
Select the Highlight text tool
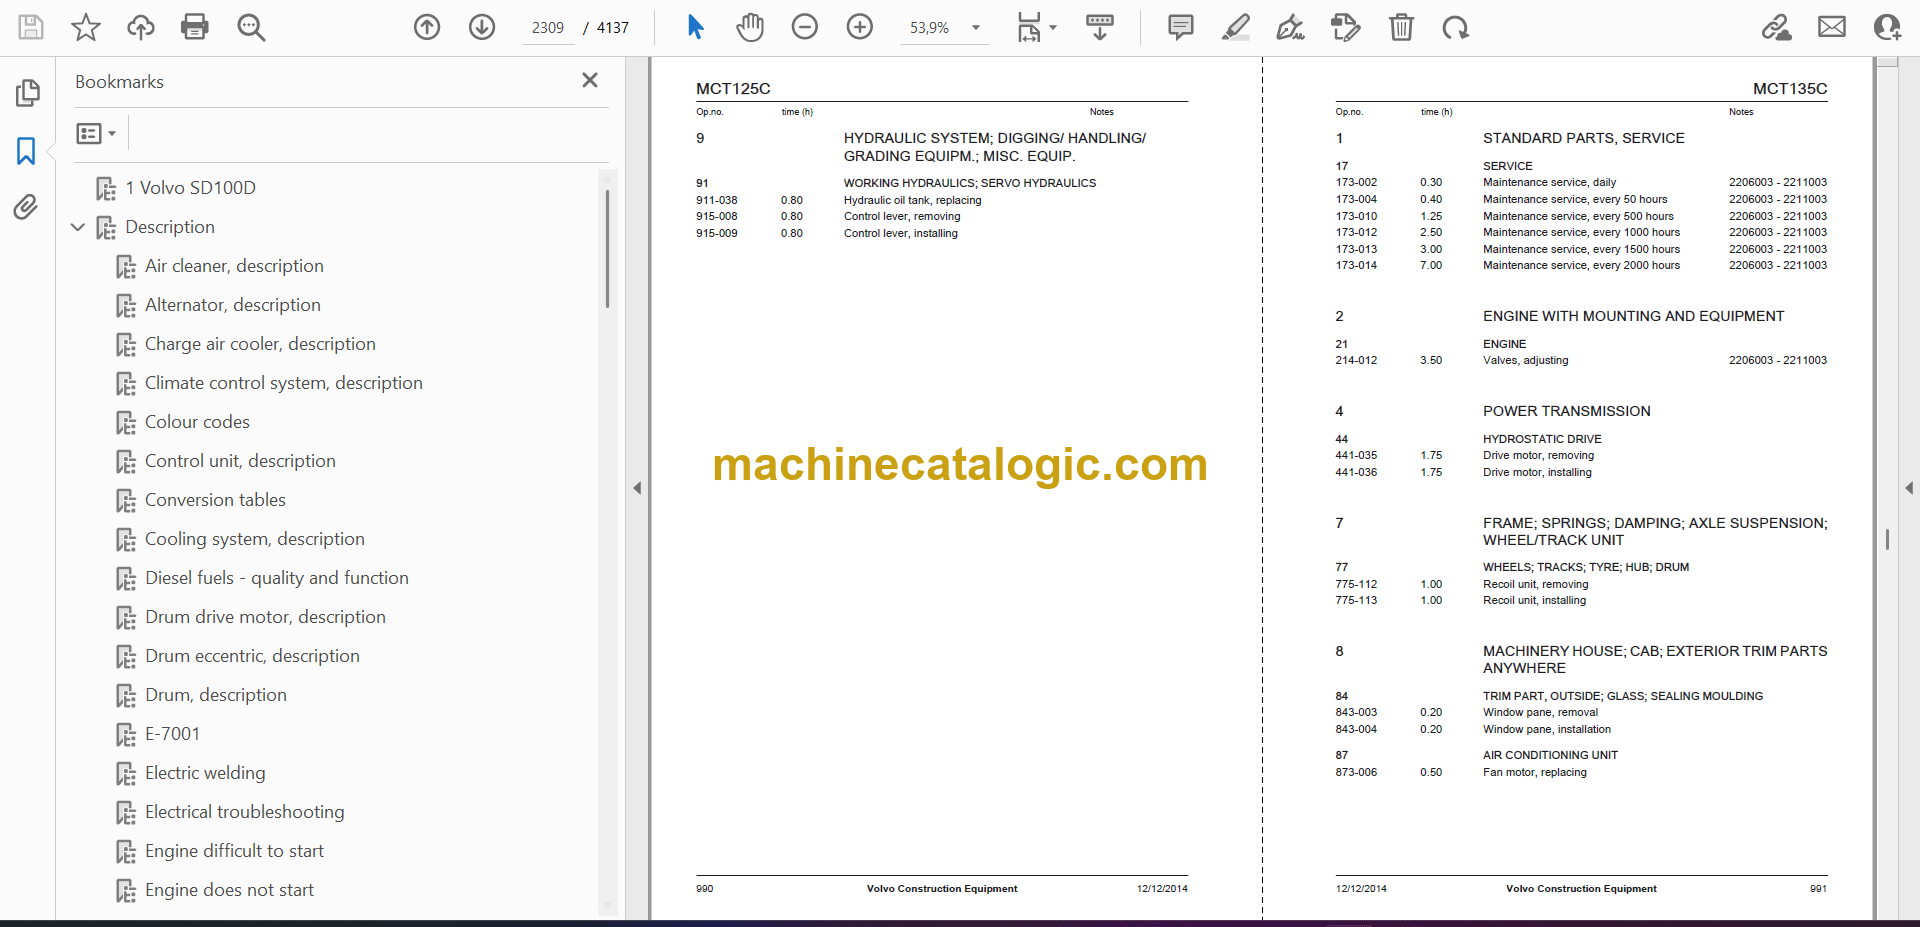[1235, 27]
